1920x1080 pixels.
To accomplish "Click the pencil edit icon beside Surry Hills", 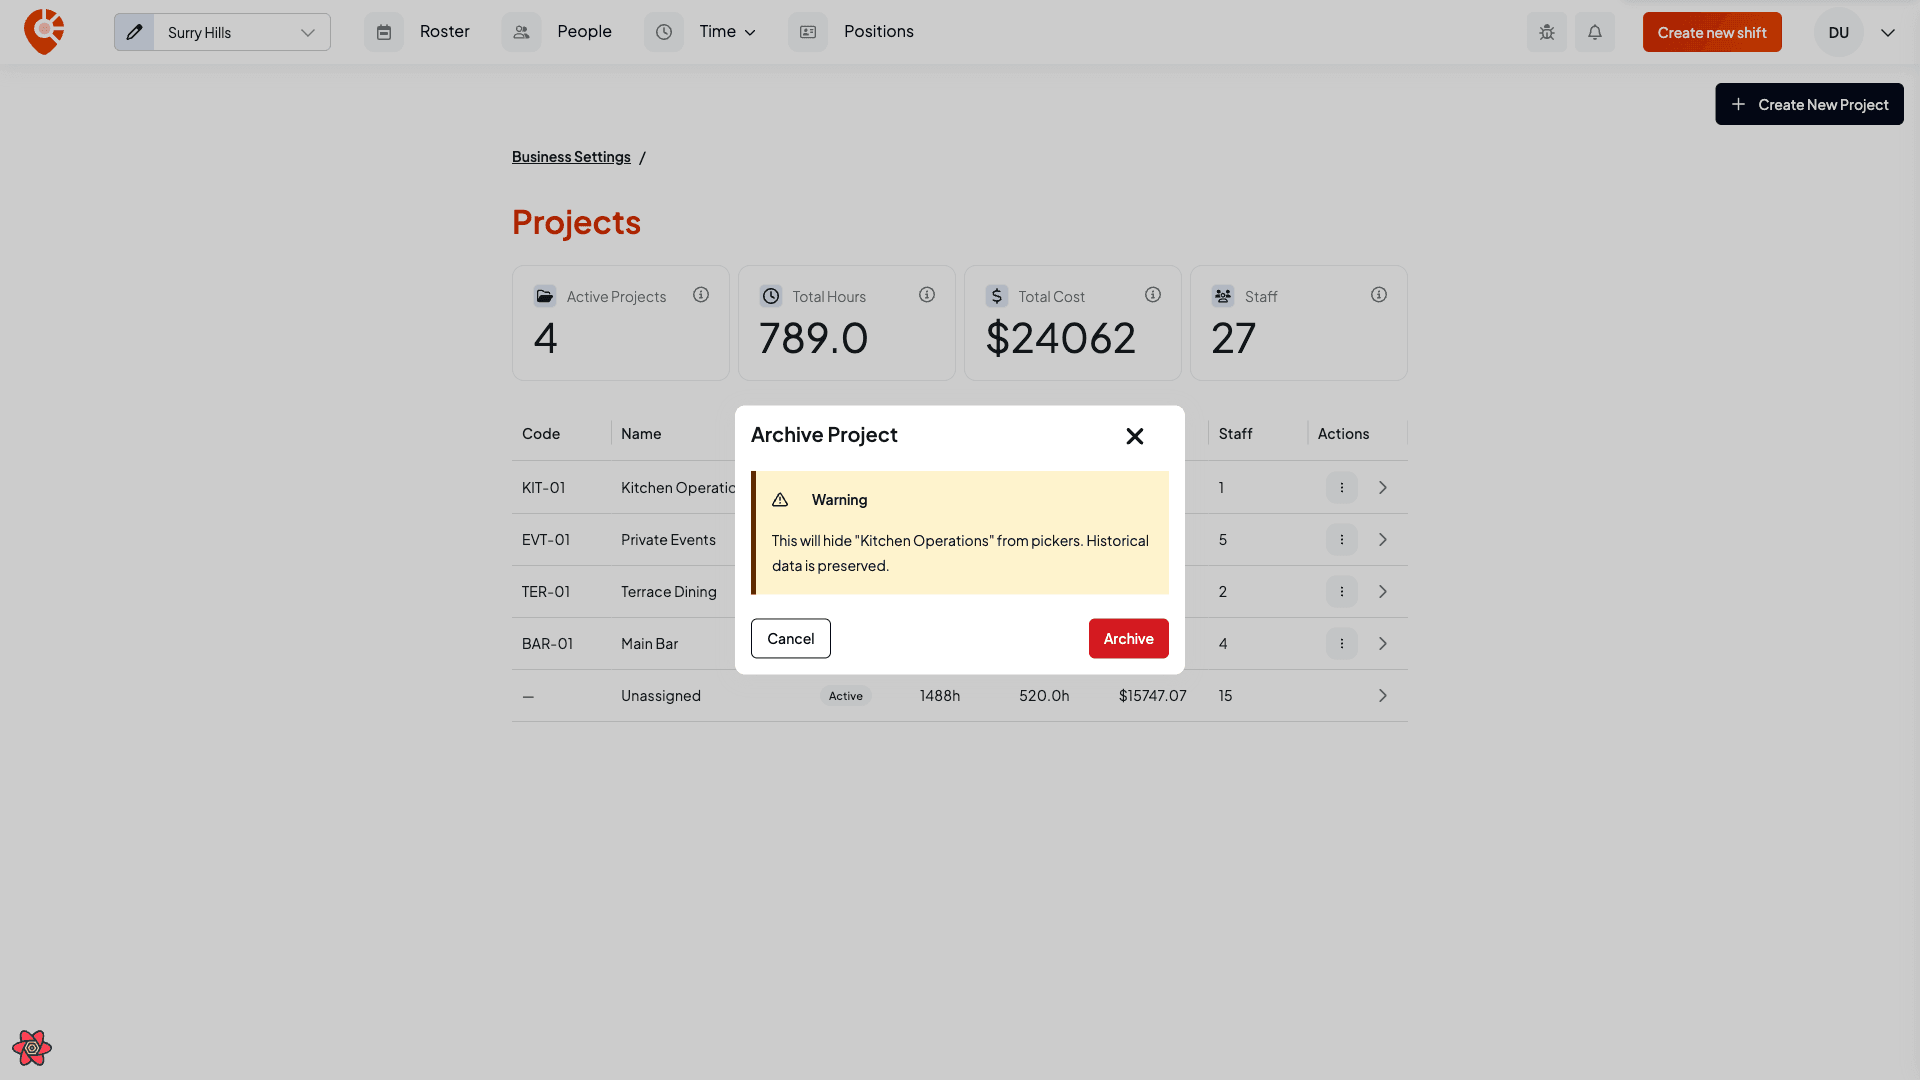I will [134, 32].
